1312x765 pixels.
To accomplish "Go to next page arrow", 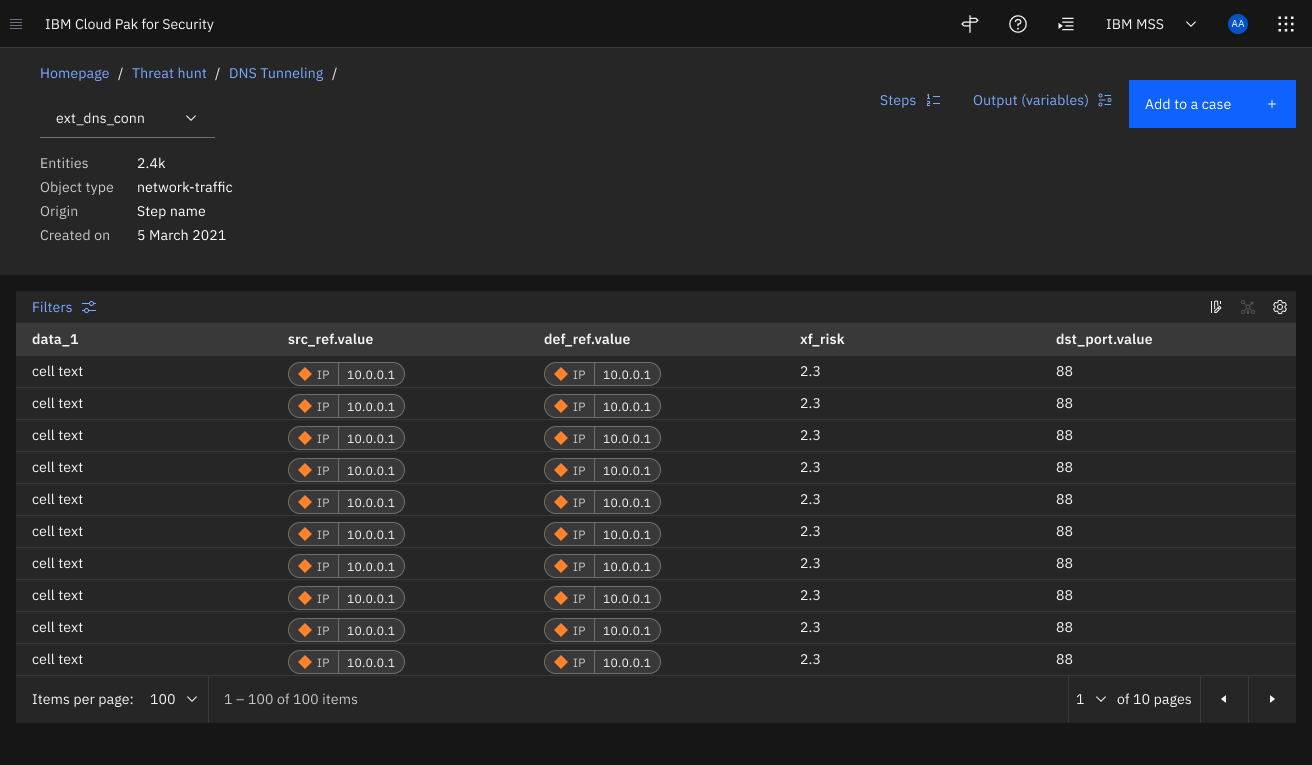I will (x=1272, y=699).
